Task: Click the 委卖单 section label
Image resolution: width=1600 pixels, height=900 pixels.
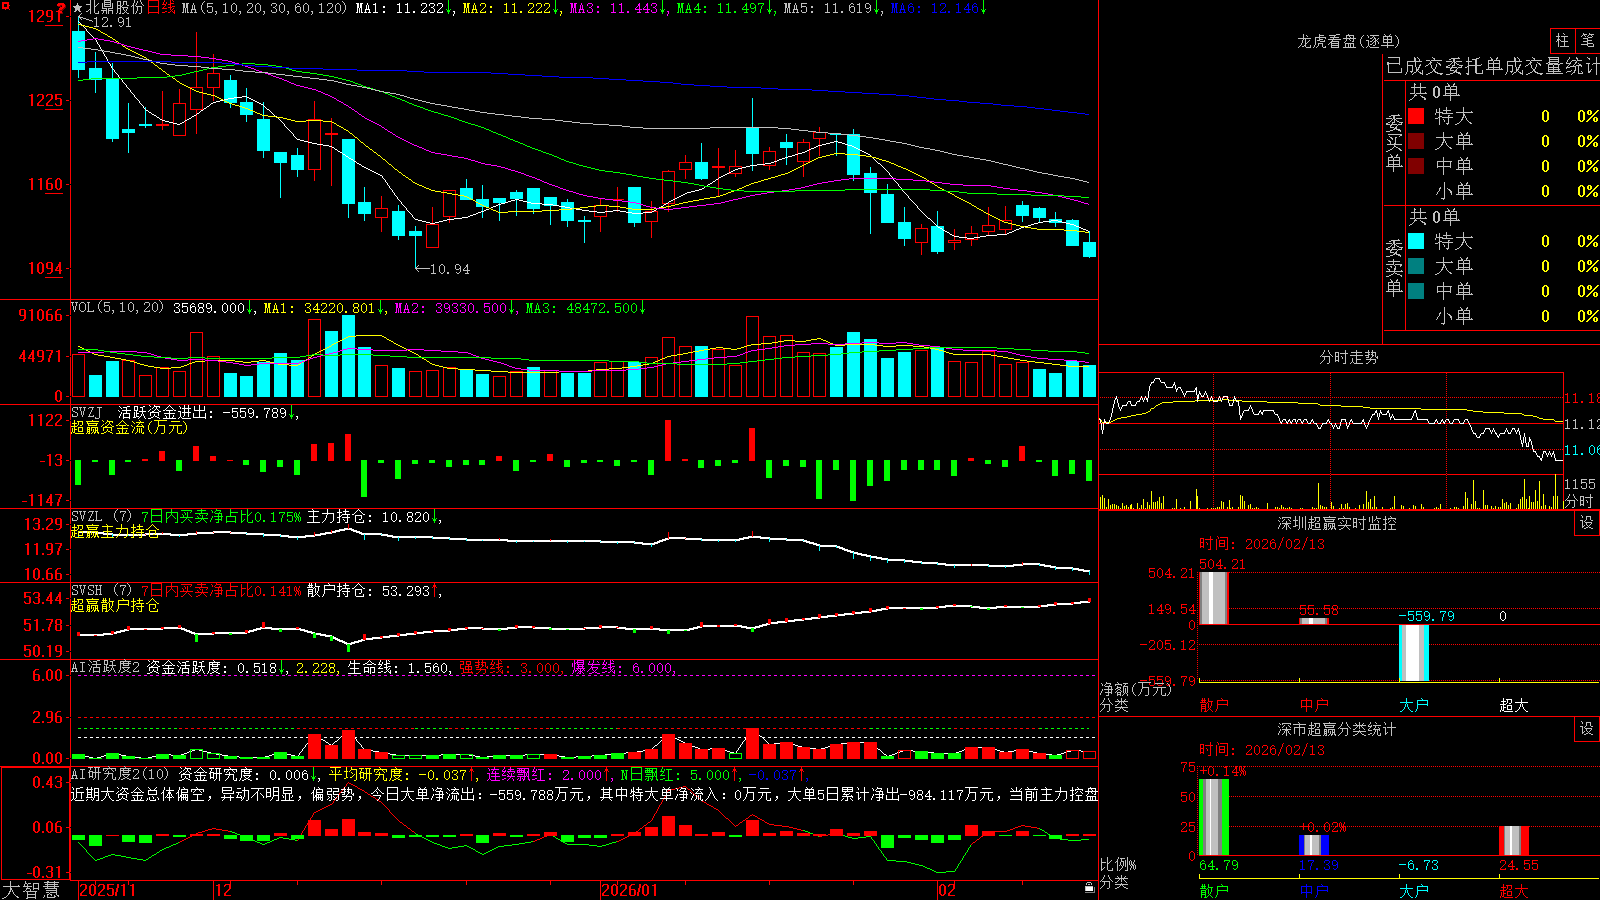Action: point(1394,267)
